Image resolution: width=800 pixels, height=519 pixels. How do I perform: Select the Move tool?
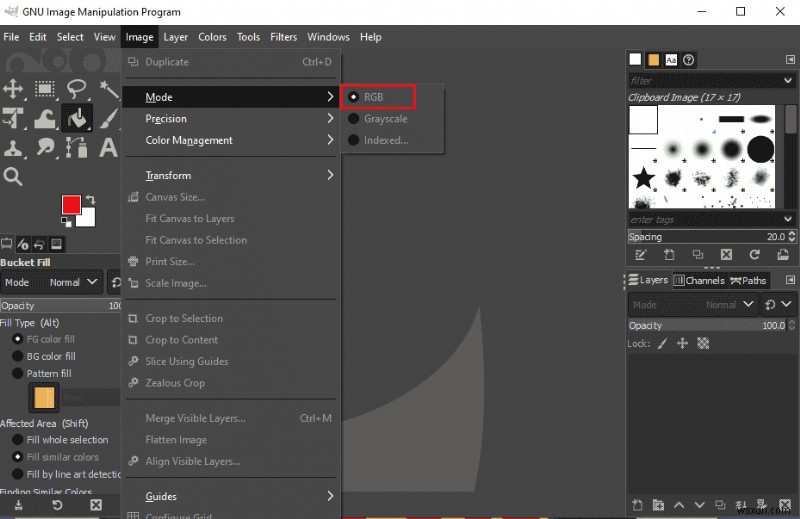[14, 90]
